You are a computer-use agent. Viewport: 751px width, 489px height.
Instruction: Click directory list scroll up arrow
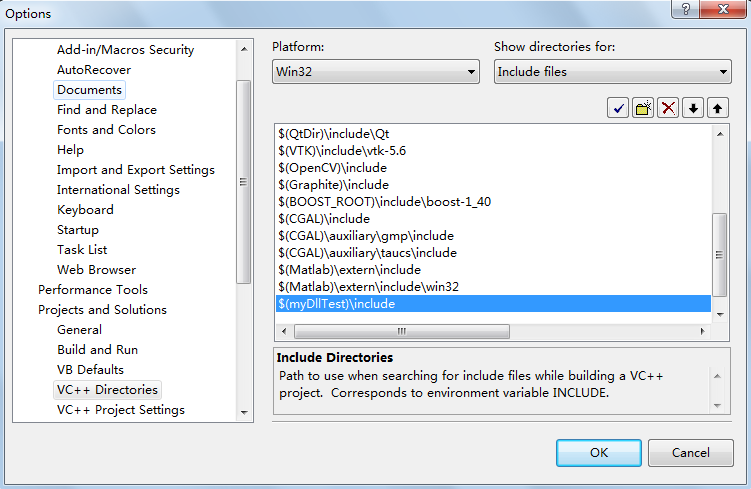click(x=720, y=134)
